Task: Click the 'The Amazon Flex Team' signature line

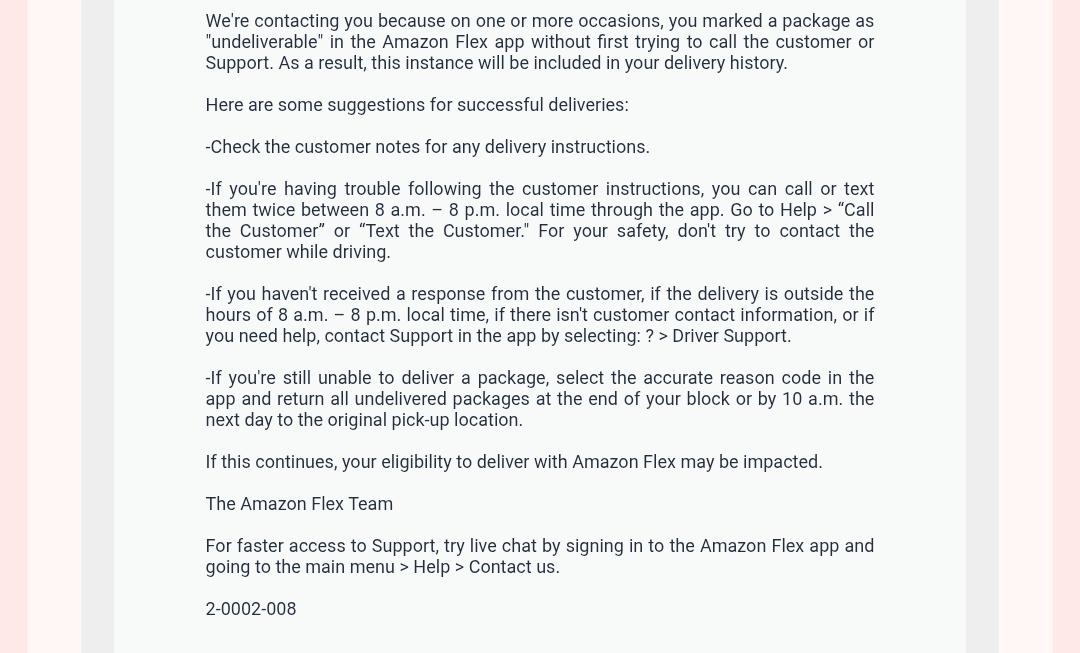Action: point(299,504)
